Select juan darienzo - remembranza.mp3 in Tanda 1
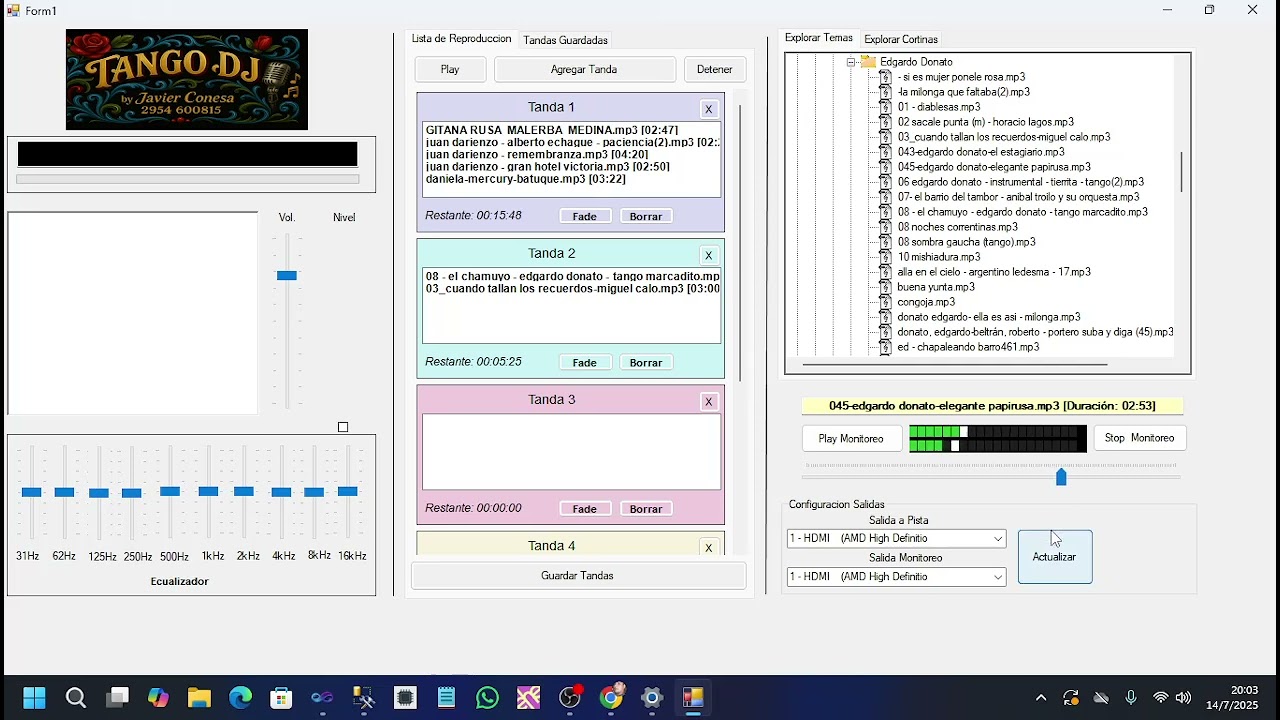The height and width of the screenshot is (720, 1280). [538, 155]
